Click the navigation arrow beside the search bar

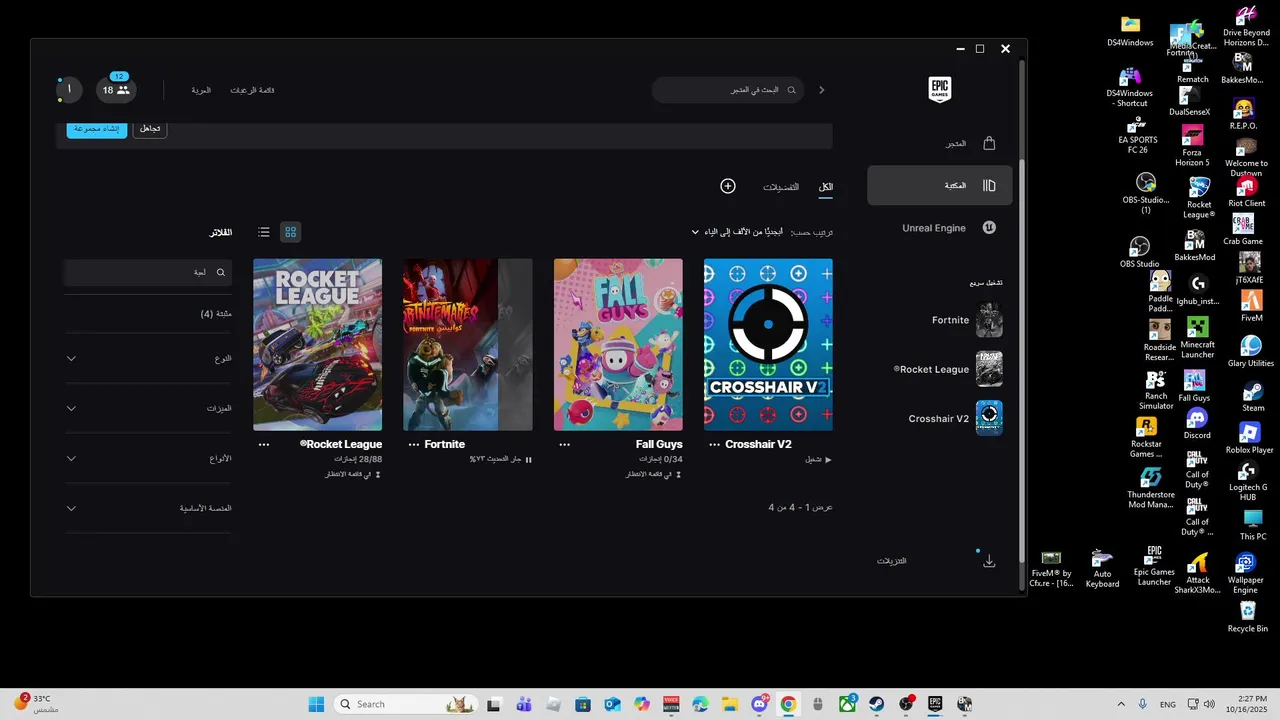pos(822,90)
